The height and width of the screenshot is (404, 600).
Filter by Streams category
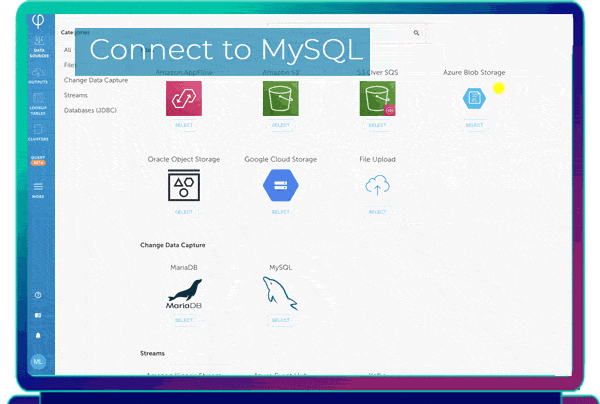coord(76,95)
